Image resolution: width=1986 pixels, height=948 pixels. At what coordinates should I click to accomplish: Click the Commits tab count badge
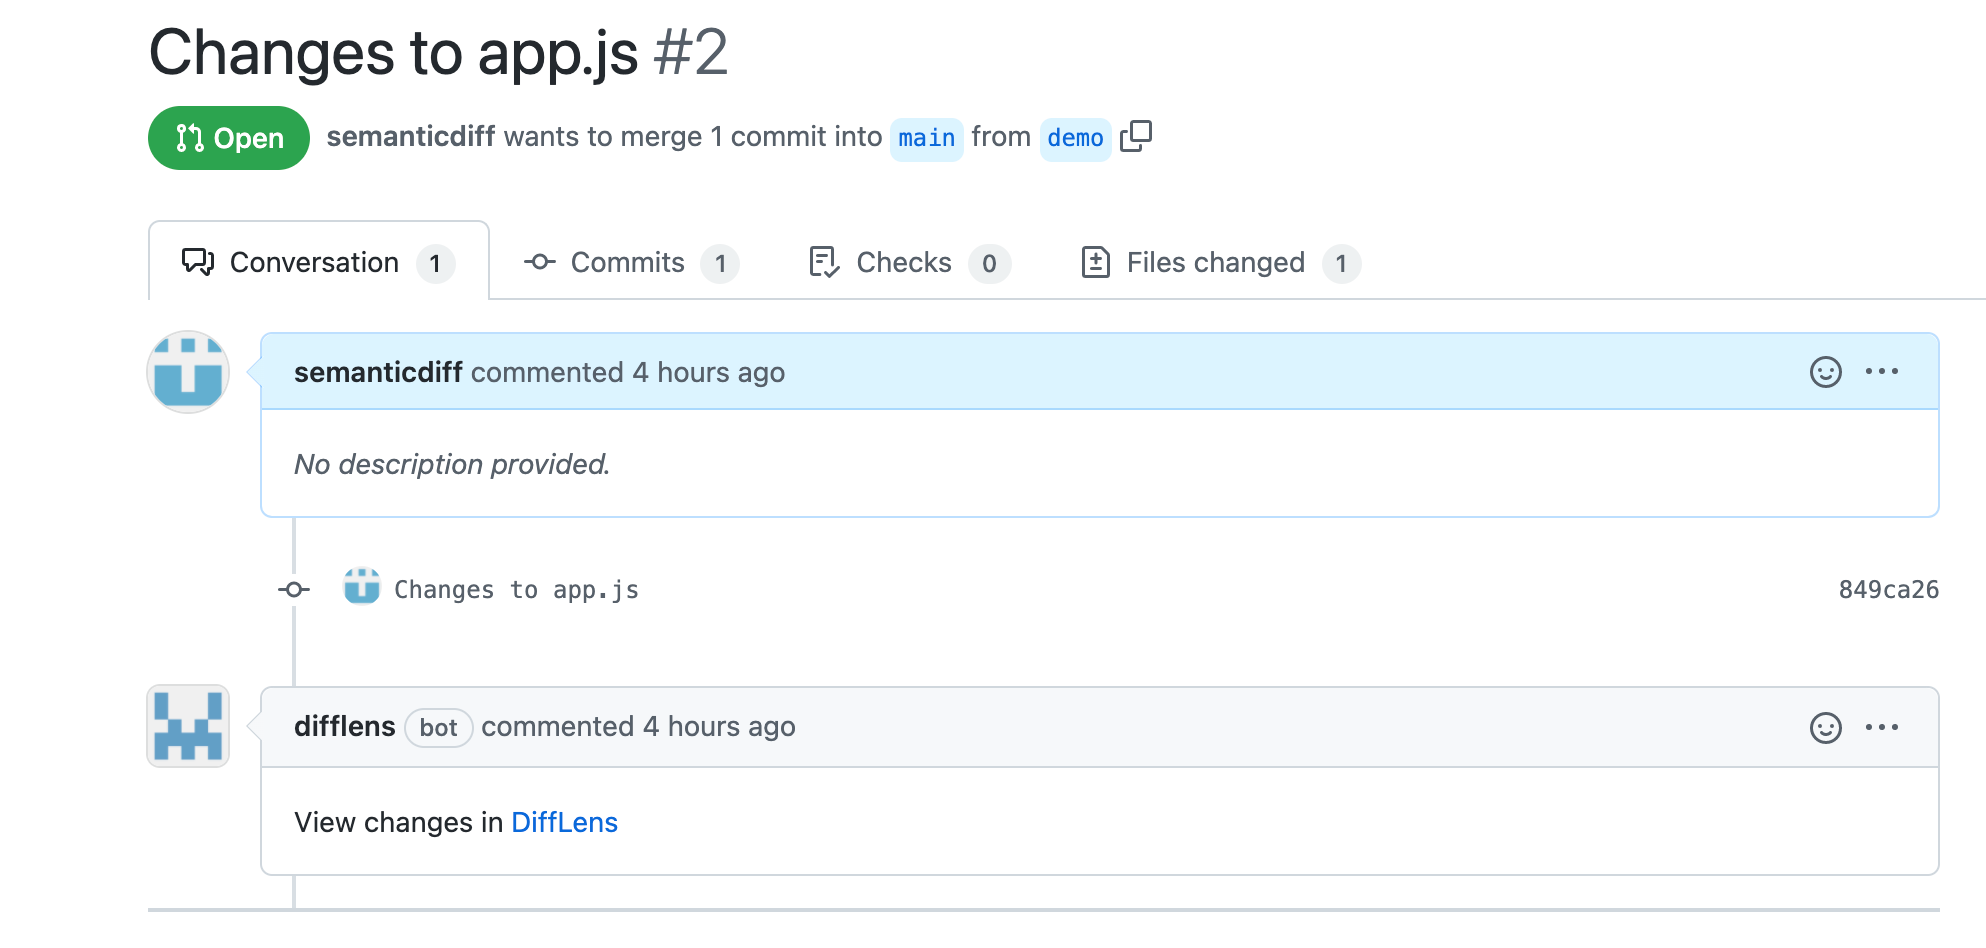pyautogui.click(x=720, y=264)
